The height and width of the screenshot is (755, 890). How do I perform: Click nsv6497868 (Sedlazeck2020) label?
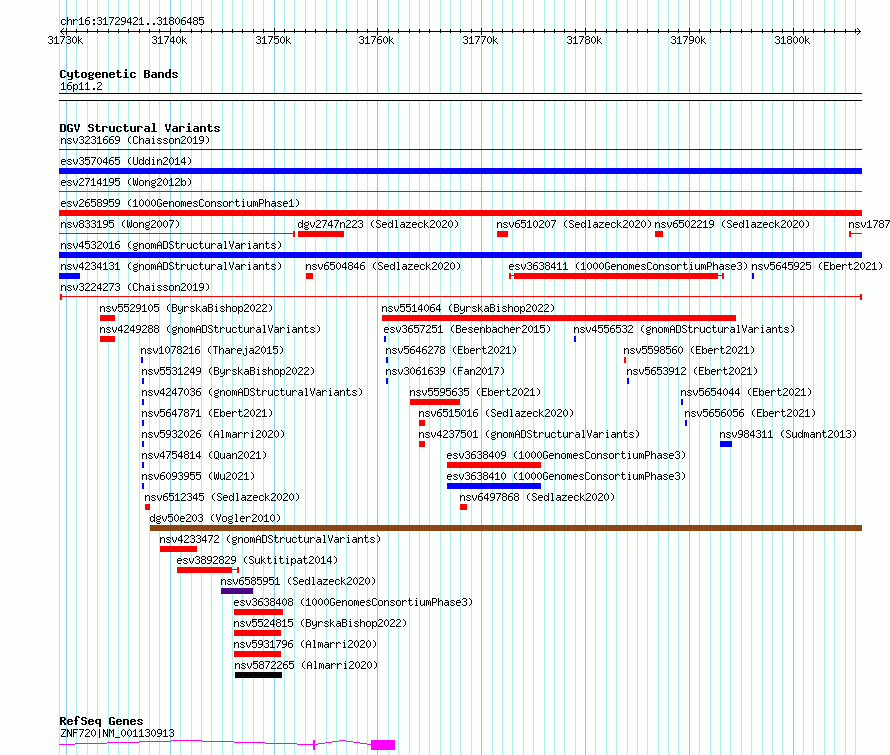pos(537,497)
